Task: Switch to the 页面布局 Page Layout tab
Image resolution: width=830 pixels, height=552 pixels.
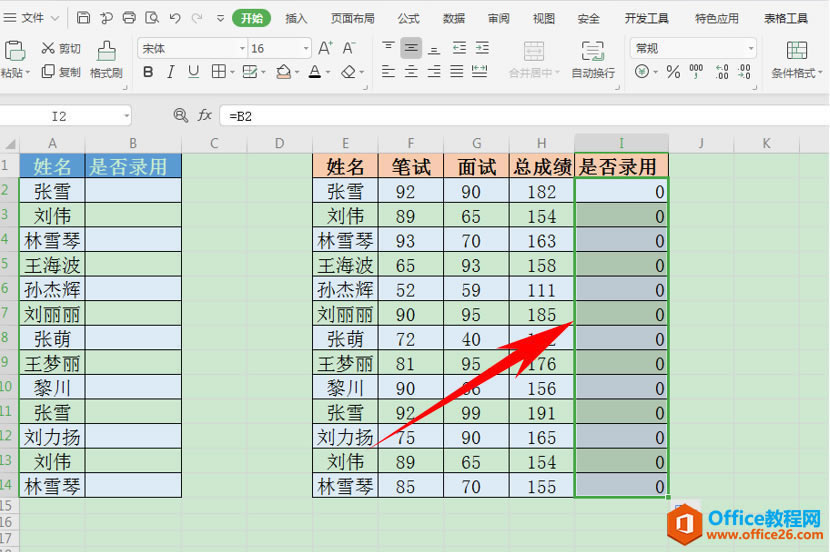Action: [x=353, y=19]
